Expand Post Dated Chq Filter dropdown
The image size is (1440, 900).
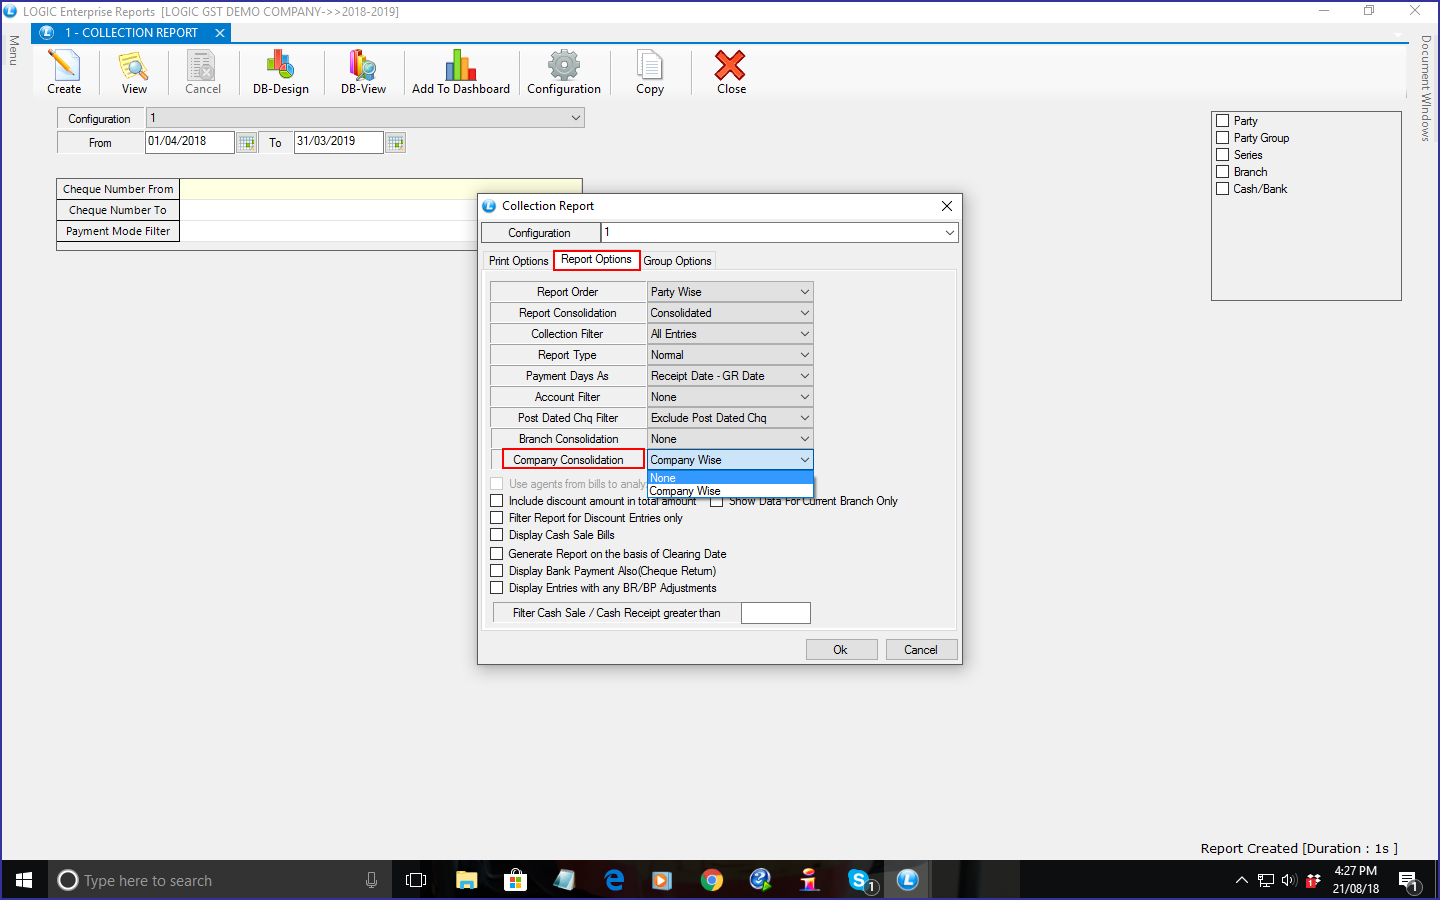click(730, 418)
